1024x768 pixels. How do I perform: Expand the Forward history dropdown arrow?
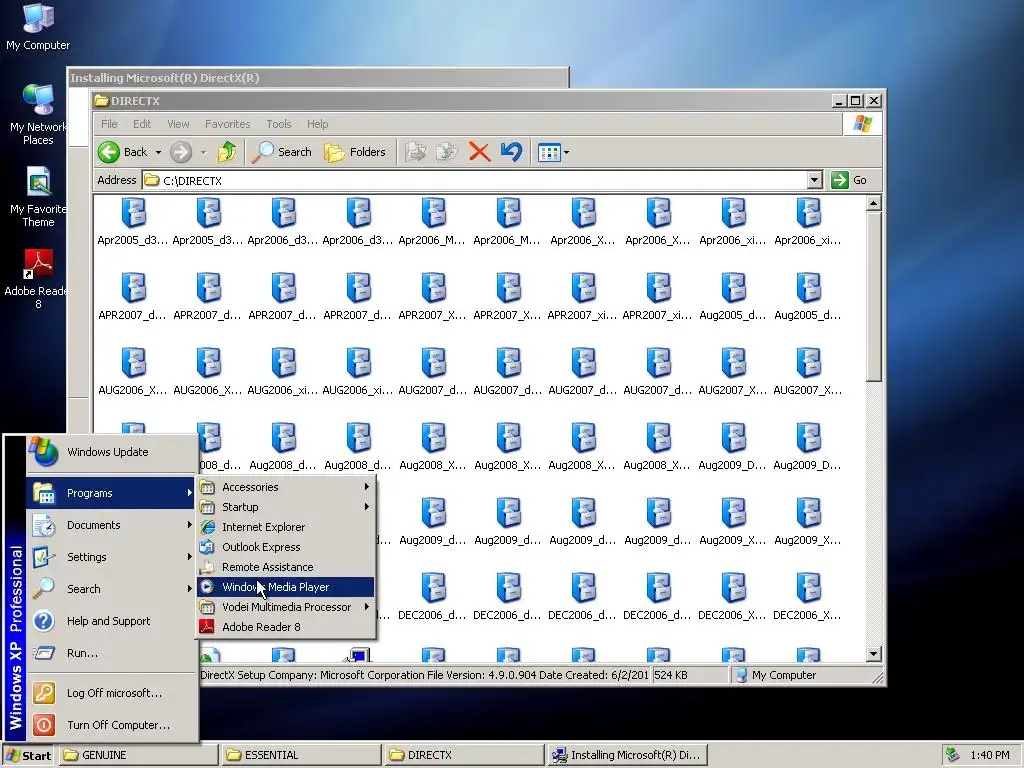[x=203, y=152]
